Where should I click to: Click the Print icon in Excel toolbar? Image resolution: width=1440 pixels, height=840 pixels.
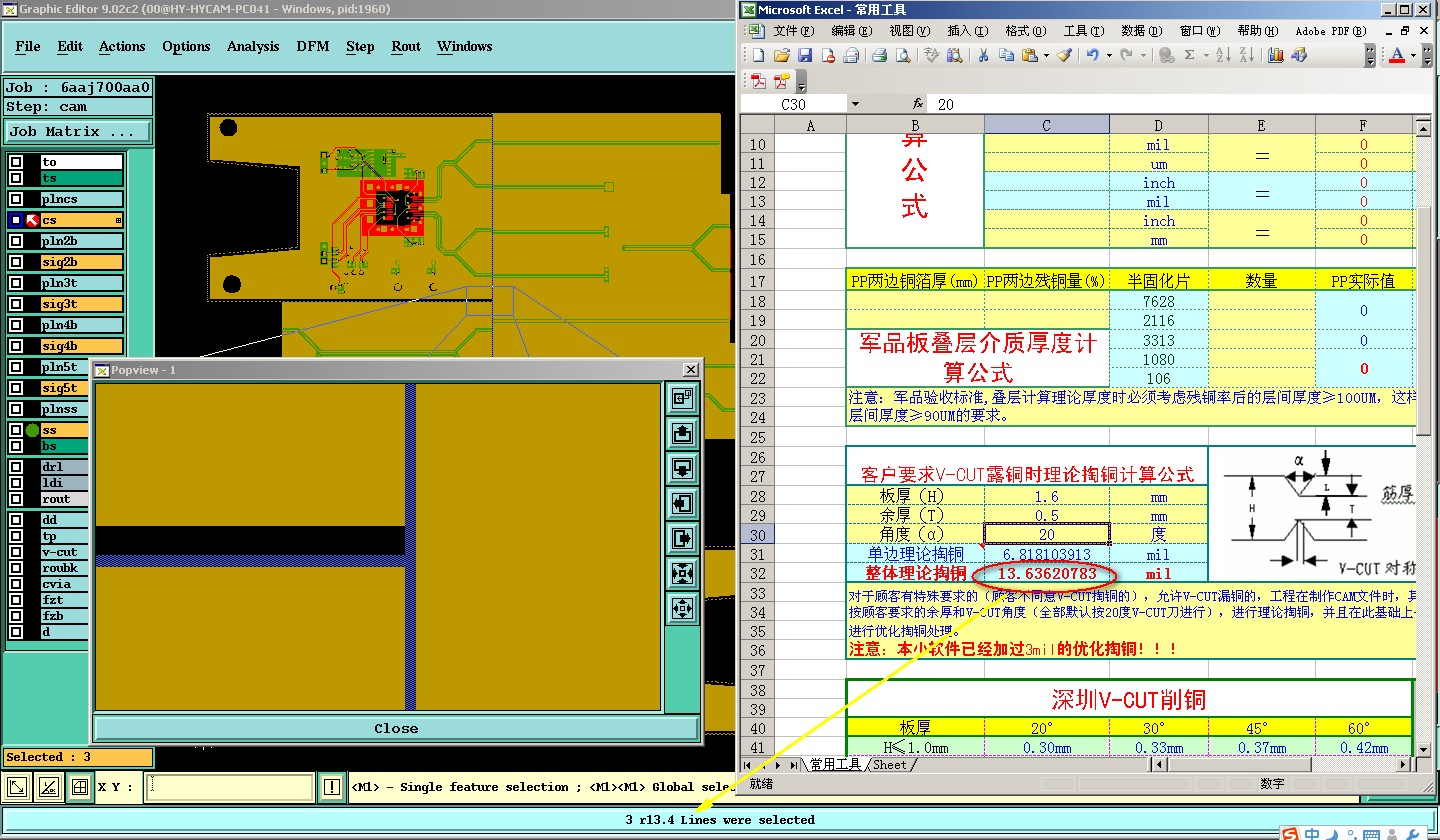(879, 56)
